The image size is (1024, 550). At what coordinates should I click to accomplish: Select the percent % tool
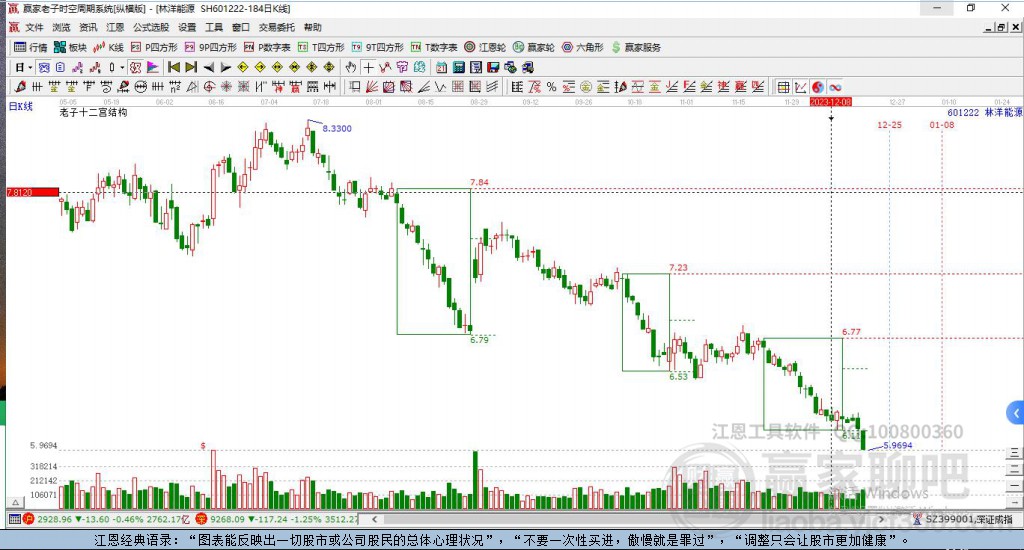(x=552, y=87)
